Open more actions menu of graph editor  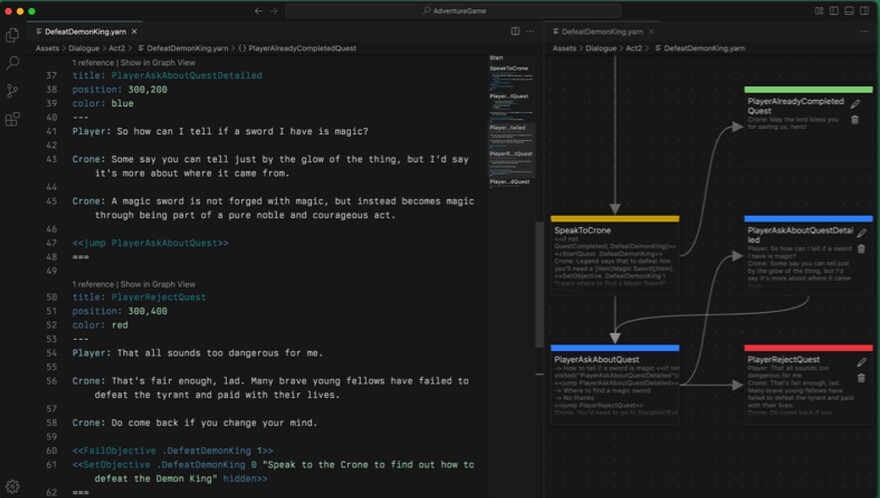click(x=864, y=31)
